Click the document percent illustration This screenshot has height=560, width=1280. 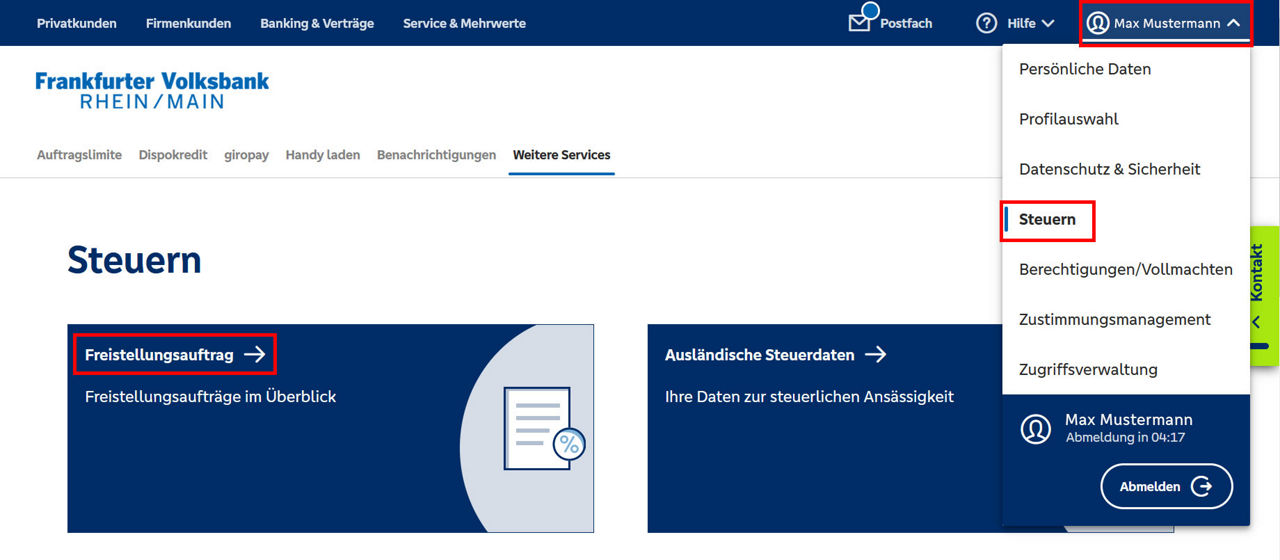(x=545, y=429)
